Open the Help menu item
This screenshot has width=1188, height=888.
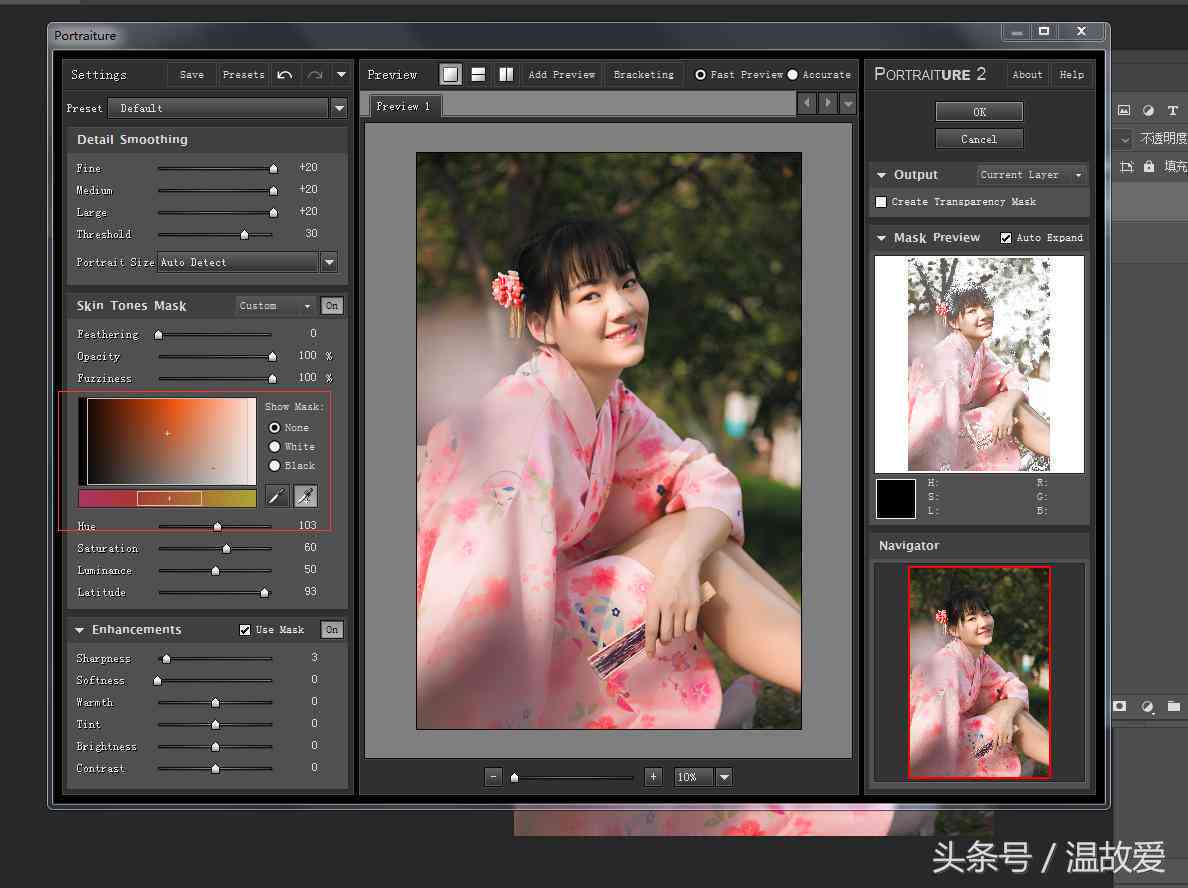(x=1071, y=75)
